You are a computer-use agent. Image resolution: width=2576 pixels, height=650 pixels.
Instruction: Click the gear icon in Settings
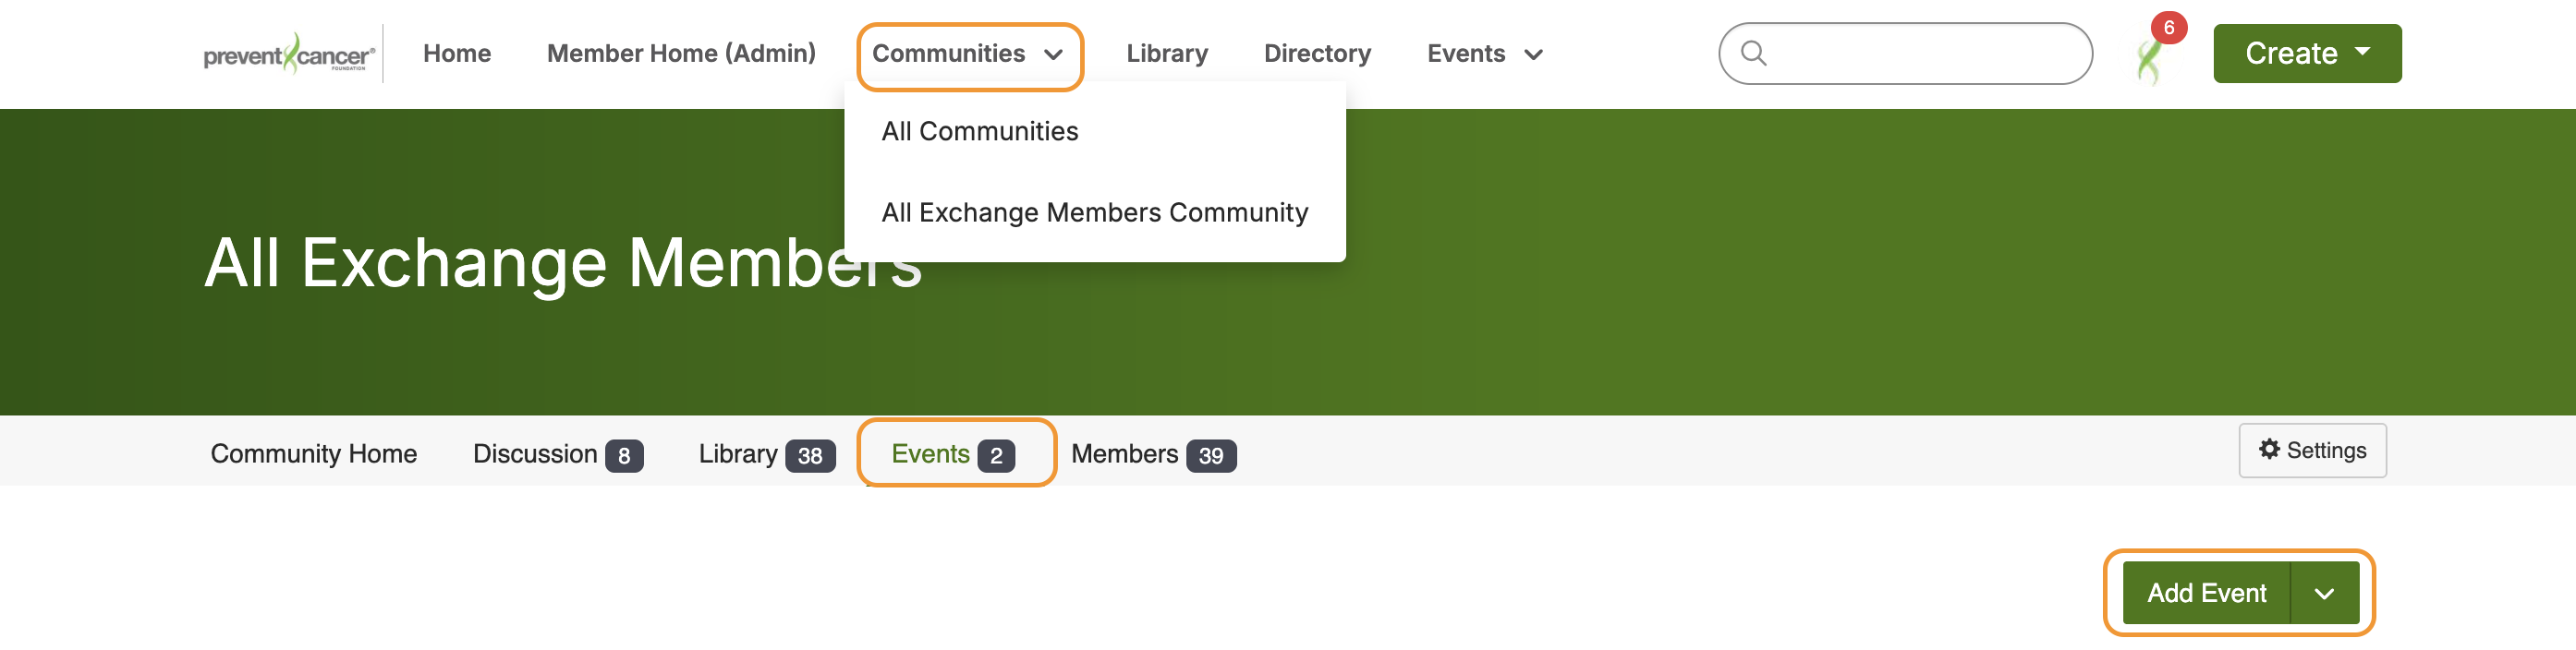(x=2269, y=449)
